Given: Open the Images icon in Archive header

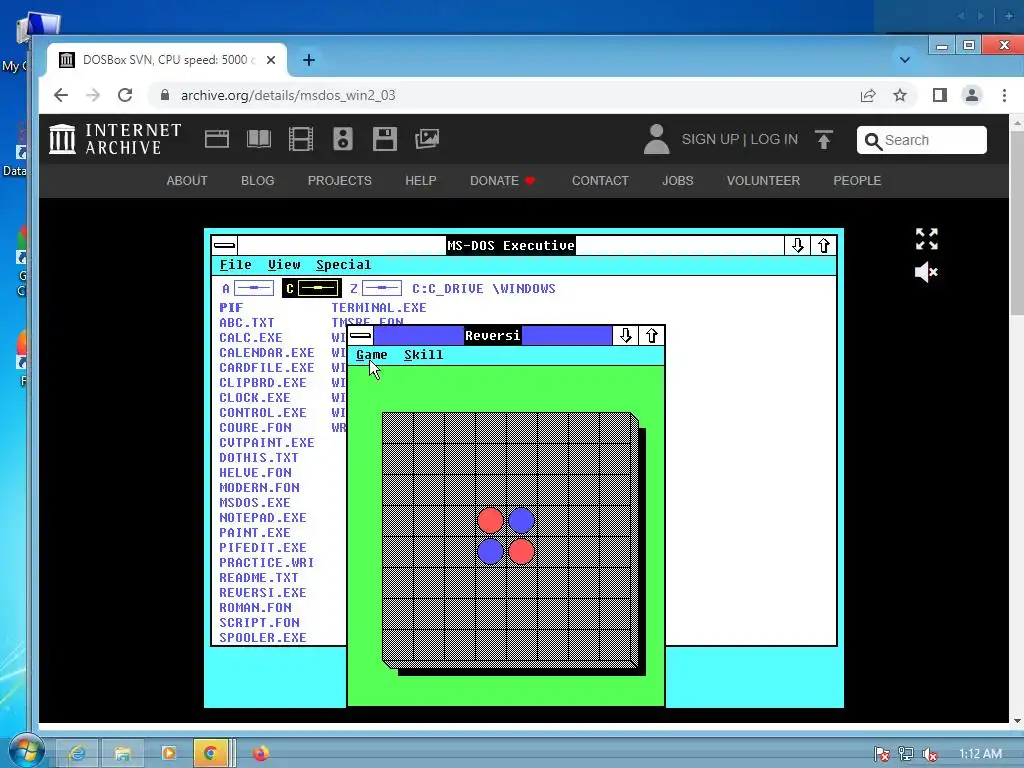Looking at the screenshot, I should click(427, 139).
